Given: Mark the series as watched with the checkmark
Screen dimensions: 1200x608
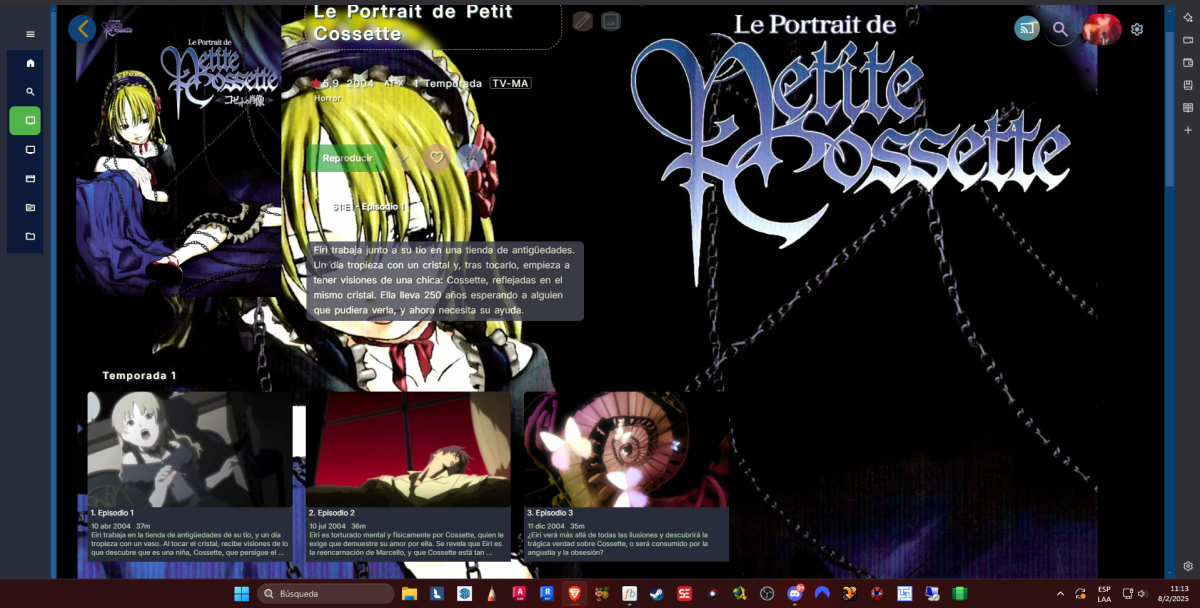Looking at the screenshot, I should 403,157.
